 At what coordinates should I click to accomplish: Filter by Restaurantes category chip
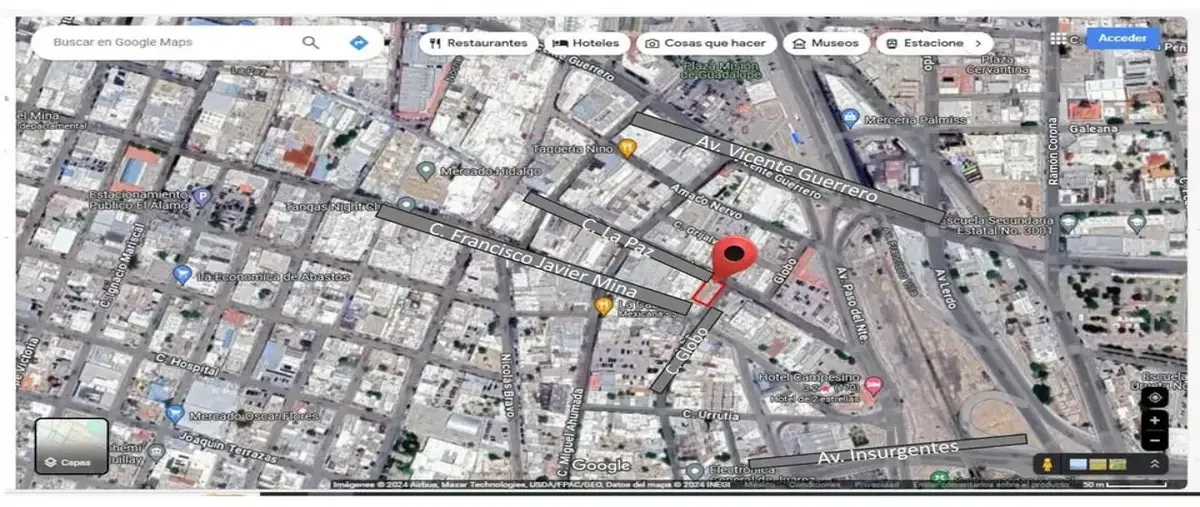pos(477,43)
